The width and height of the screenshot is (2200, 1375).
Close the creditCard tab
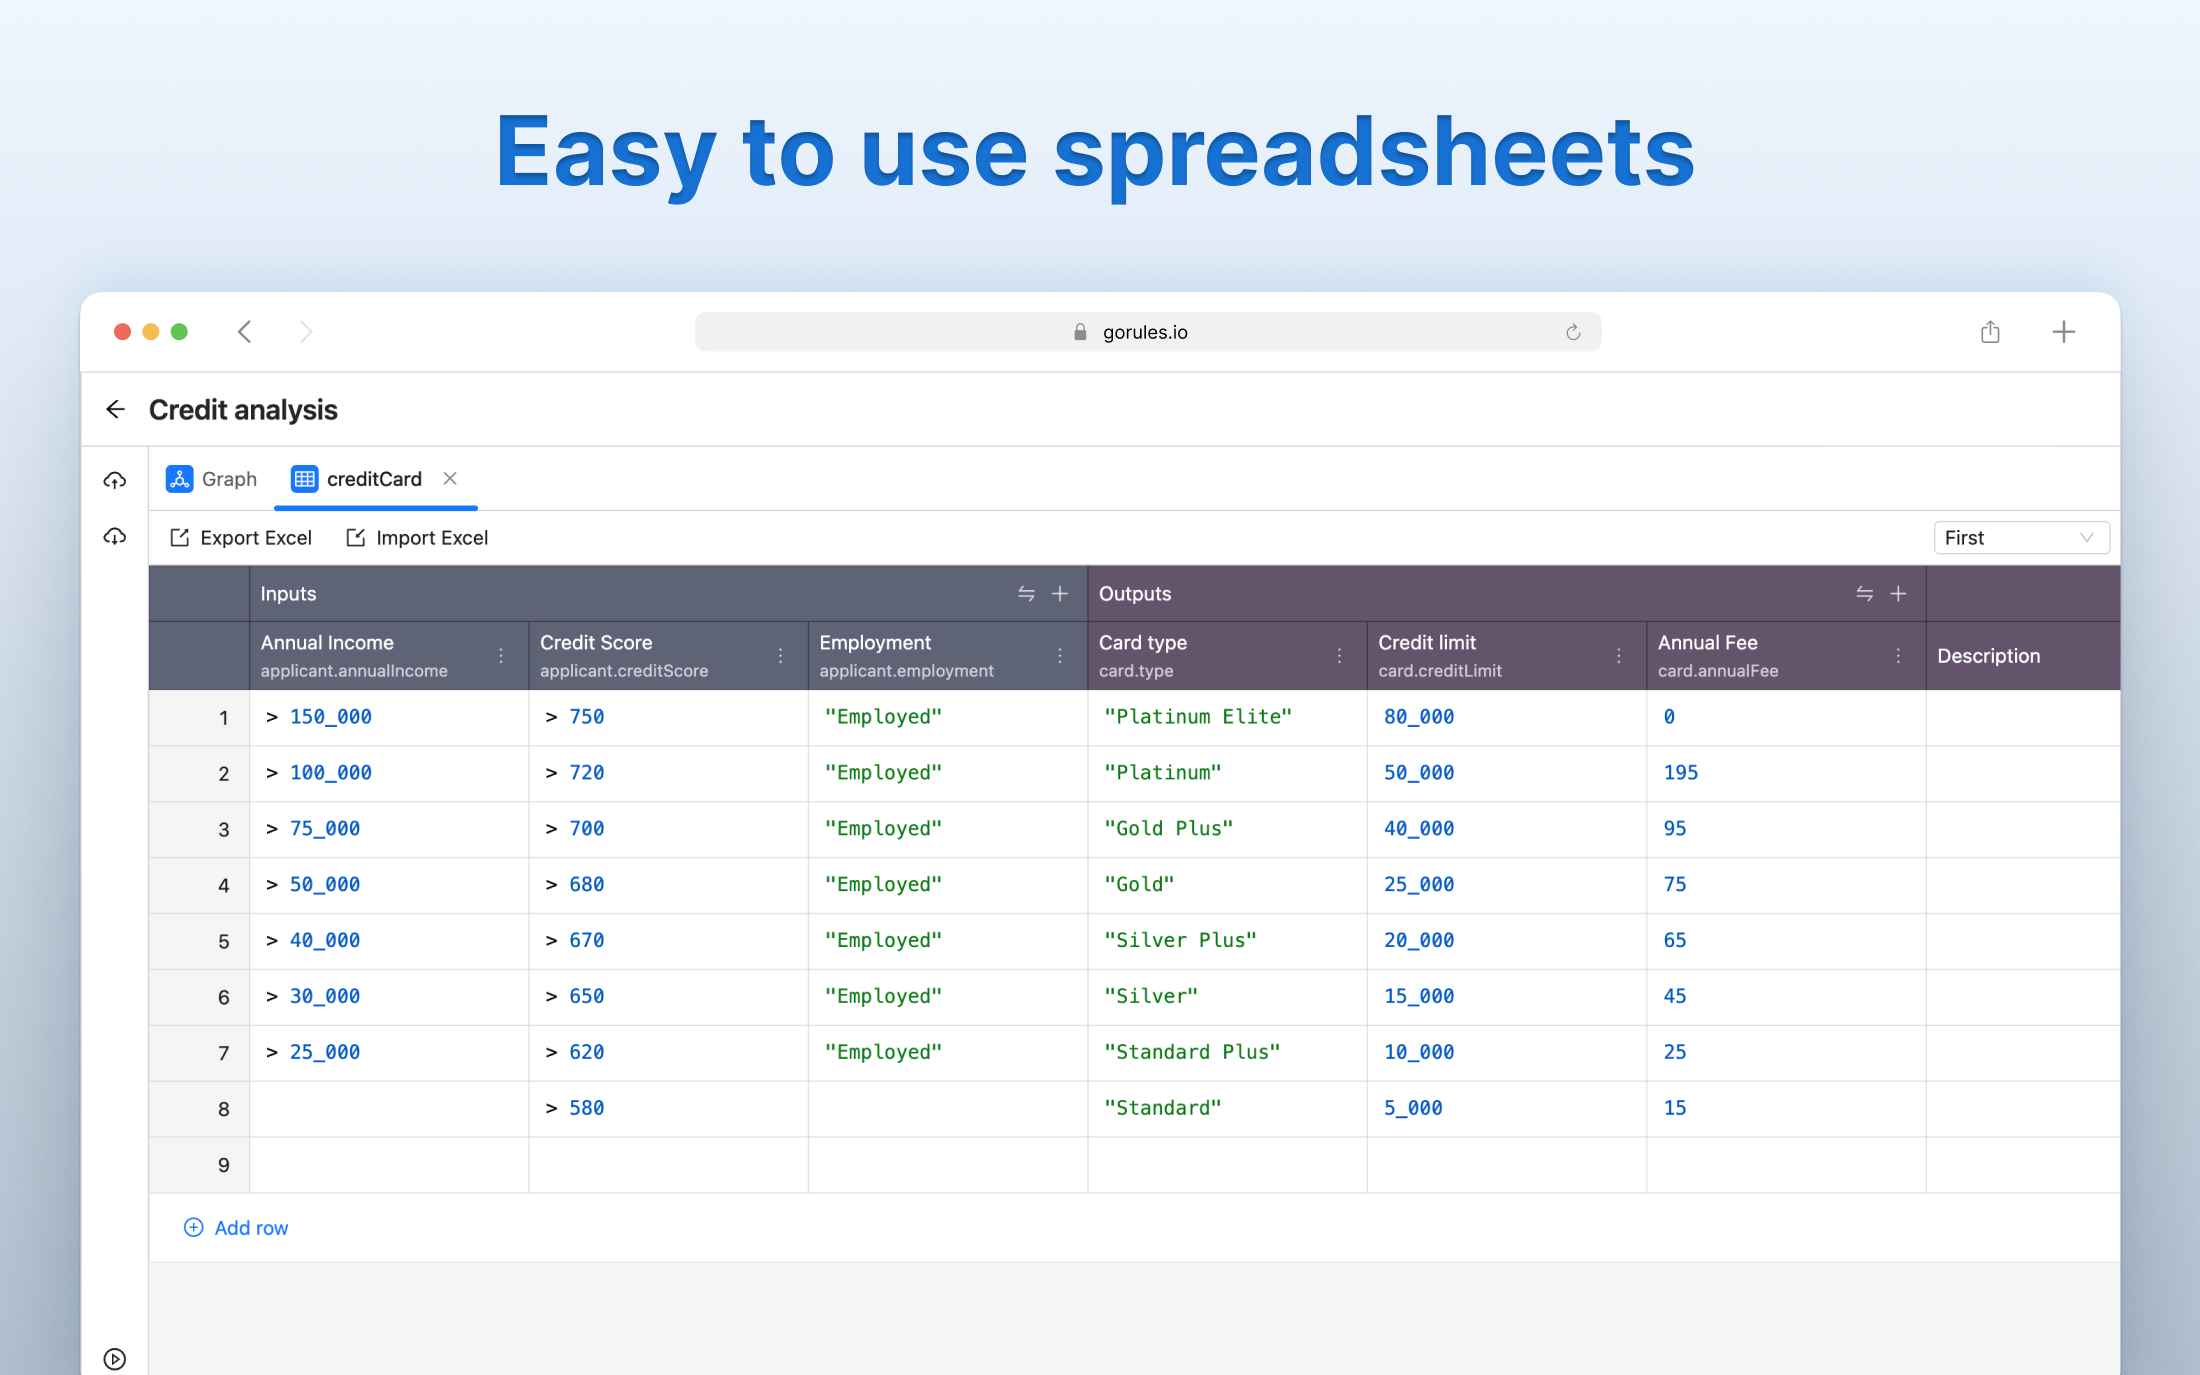point(450,479)
